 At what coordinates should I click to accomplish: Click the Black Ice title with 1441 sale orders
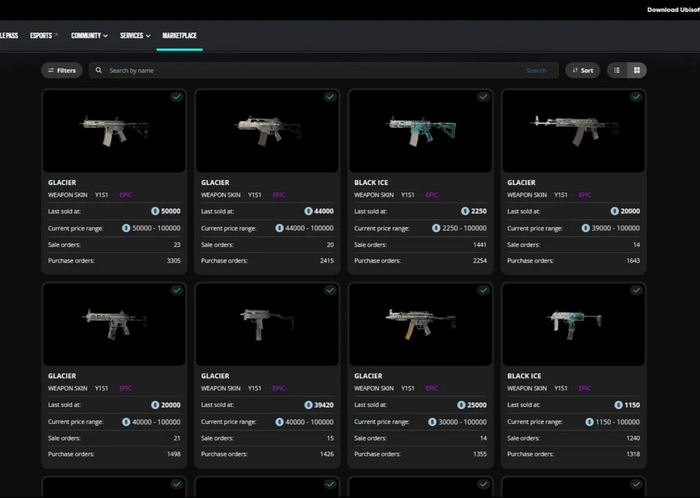click(371, 183)
